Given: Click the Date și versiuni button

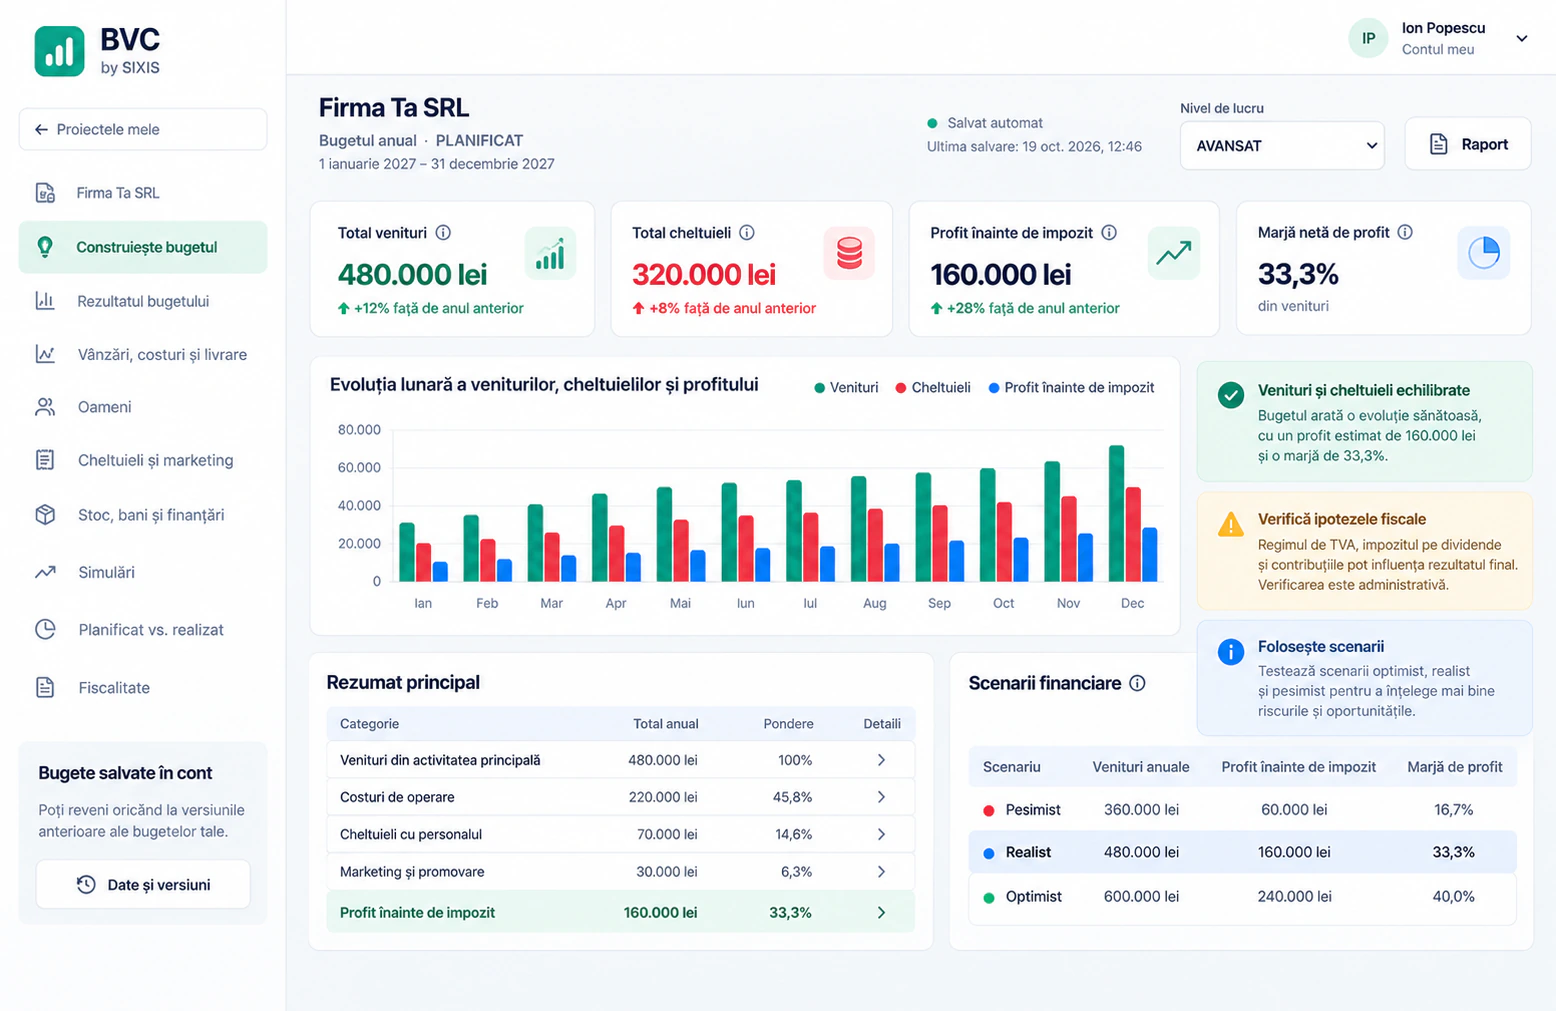Looking at the screenshot, I should click(x=143, y=884).
